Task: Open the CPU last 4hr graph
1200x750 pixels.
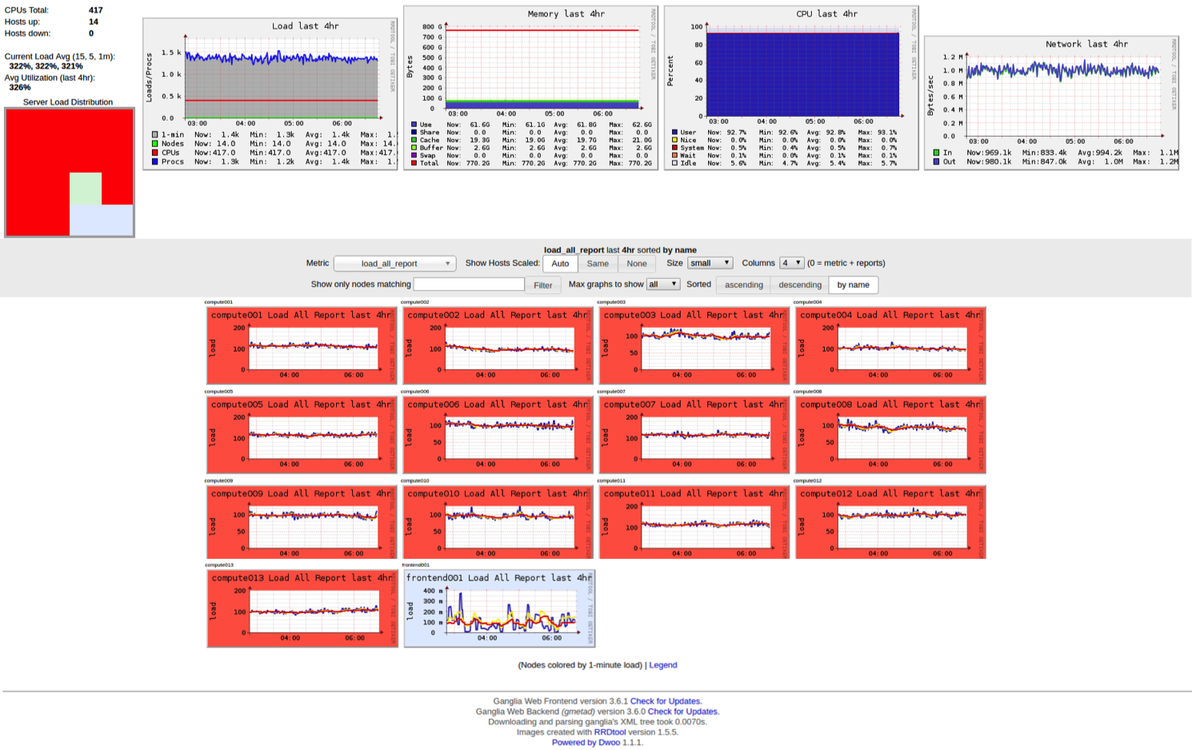Action: pyautogui.click(x=791, y=87)
